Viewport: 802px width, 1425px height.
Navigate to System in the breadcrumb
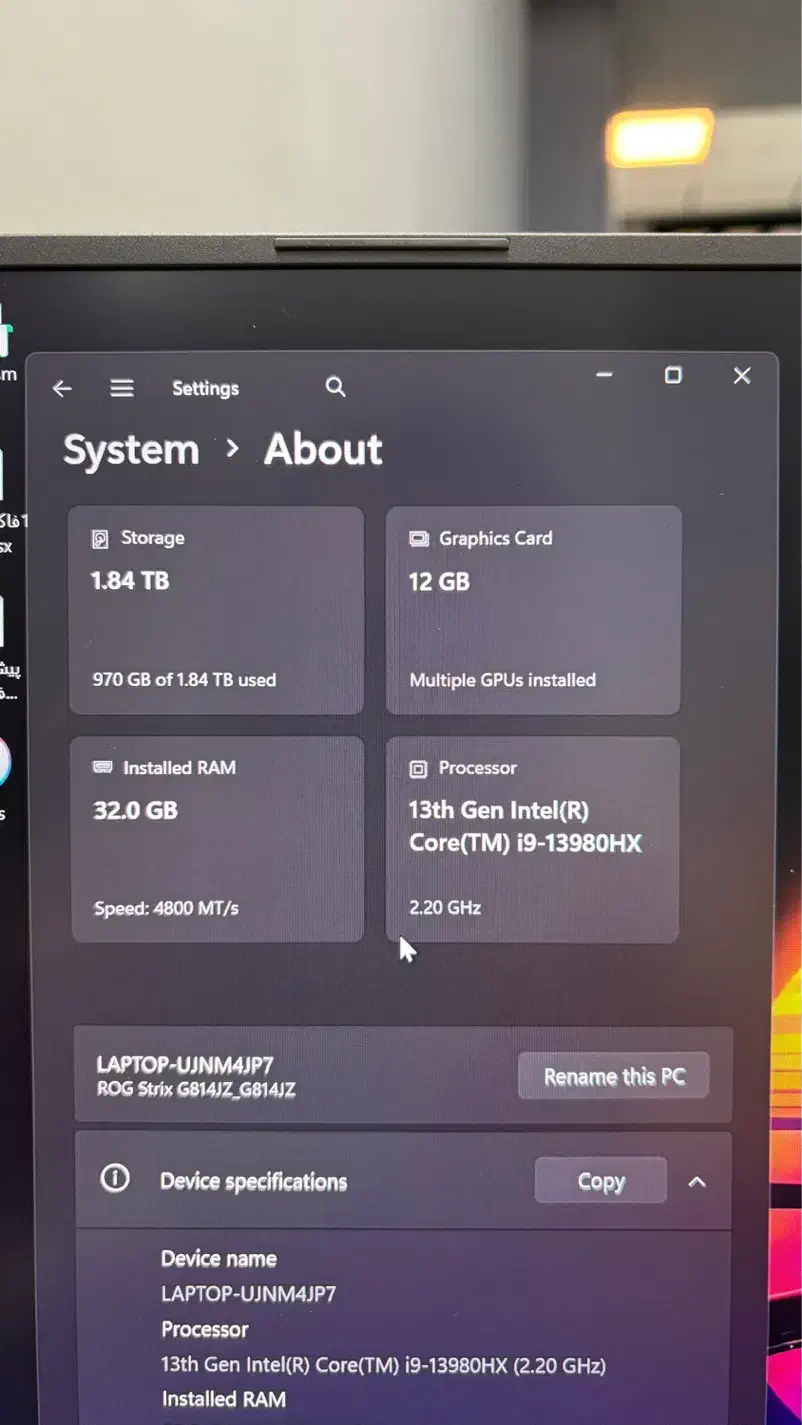click(131, 450)
